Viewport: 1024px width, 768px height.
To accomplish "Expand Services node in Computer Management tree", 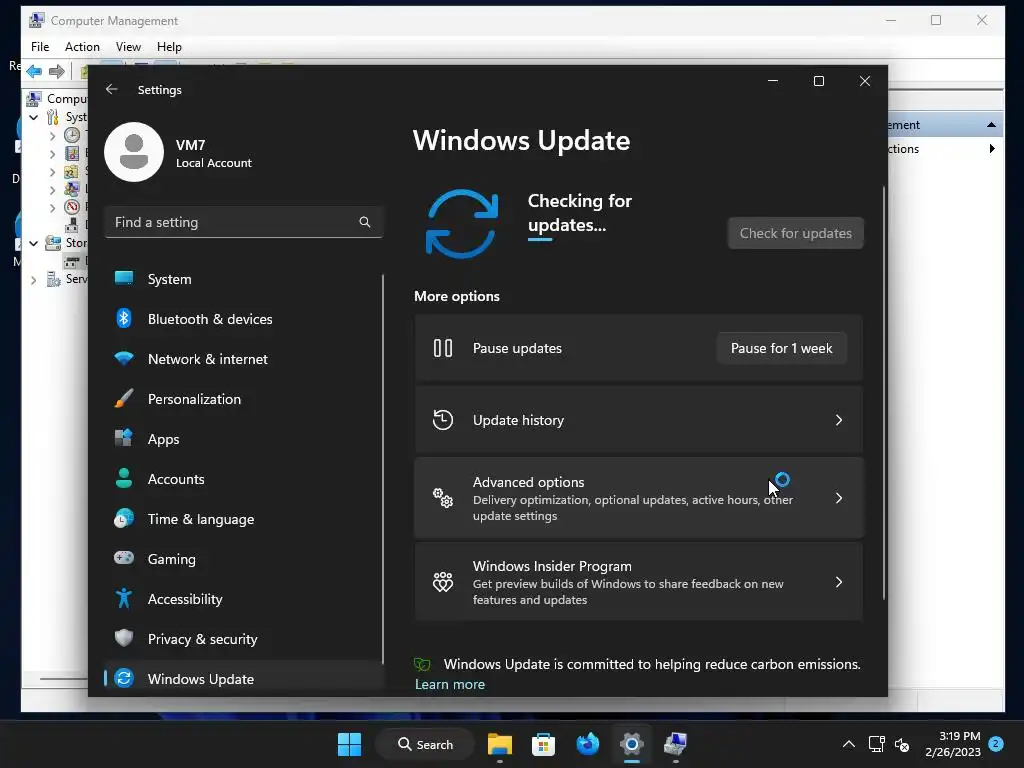I will [x=33, y=280].
